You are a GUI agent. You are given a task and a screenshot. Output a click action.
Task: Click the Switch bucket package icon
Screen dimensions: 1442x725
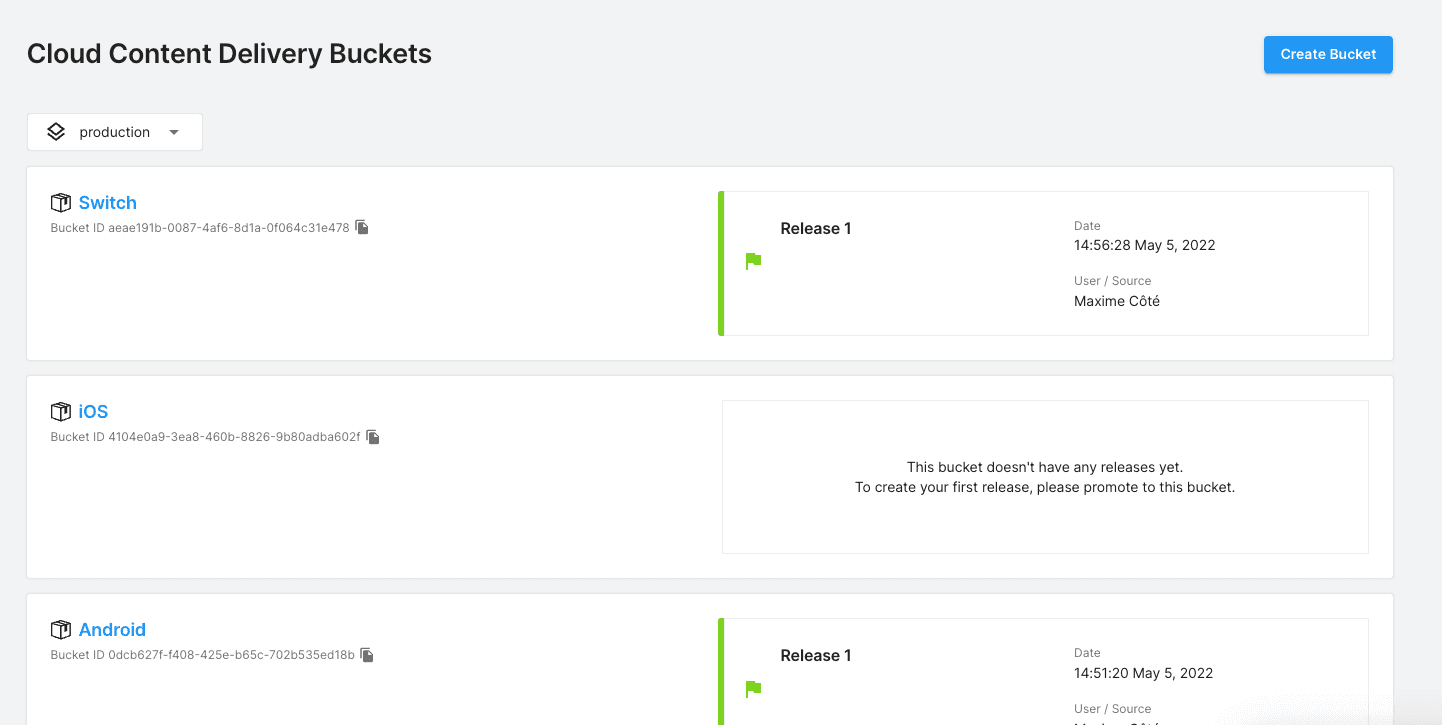[x=61, y=203]
